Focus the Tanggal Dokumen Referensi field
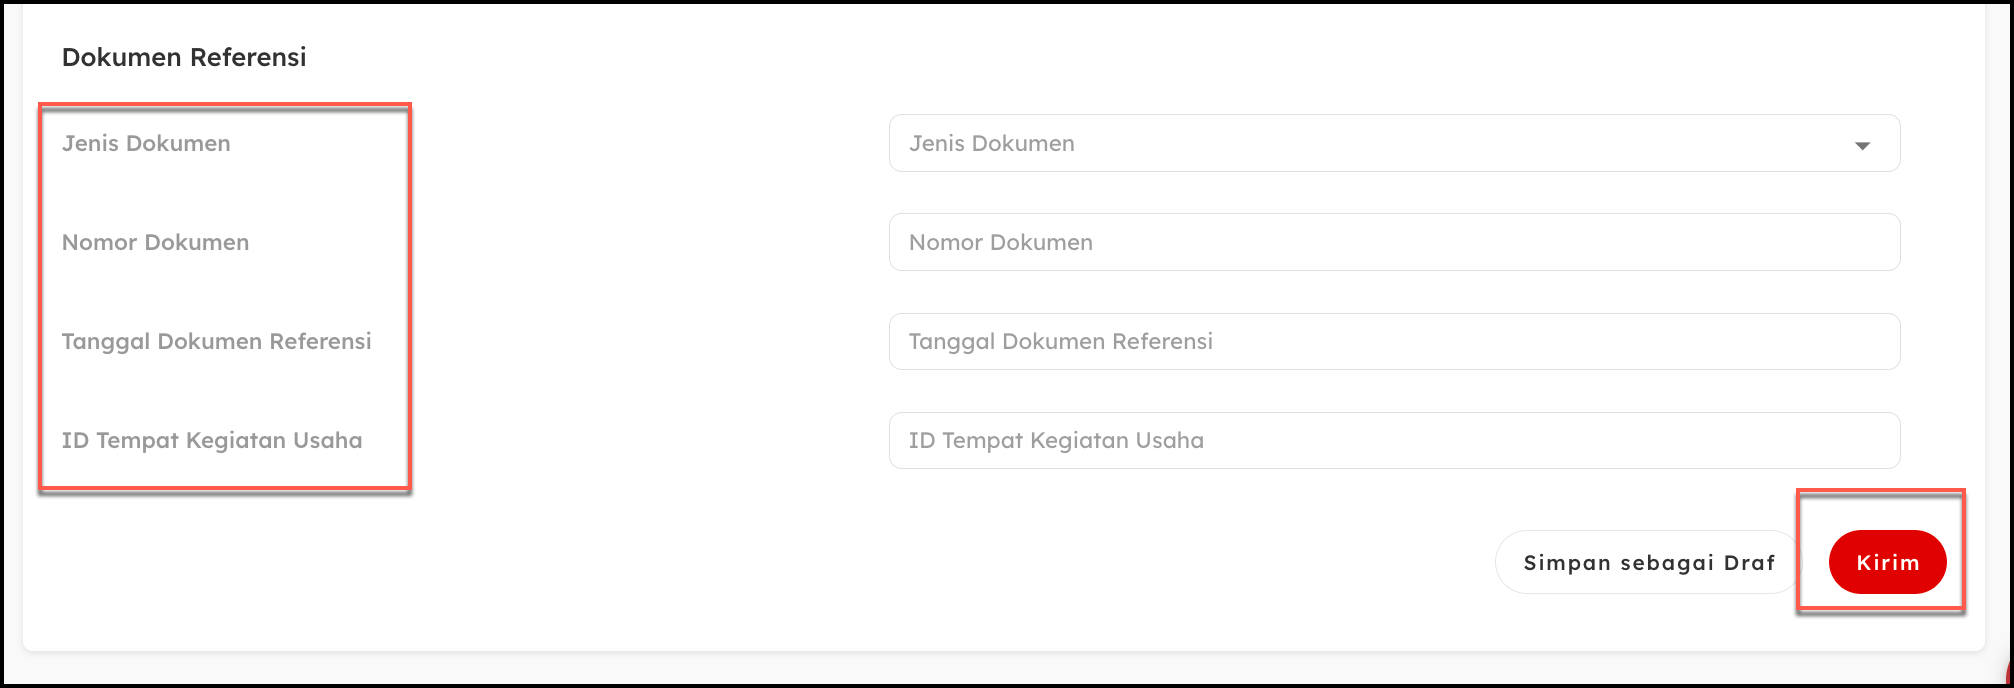 tap(1393, 341)
